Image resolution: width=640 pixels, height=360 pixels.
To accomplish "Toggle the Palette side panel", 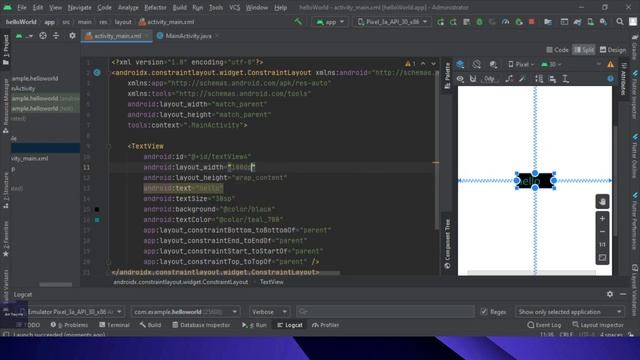I will 447,76.
